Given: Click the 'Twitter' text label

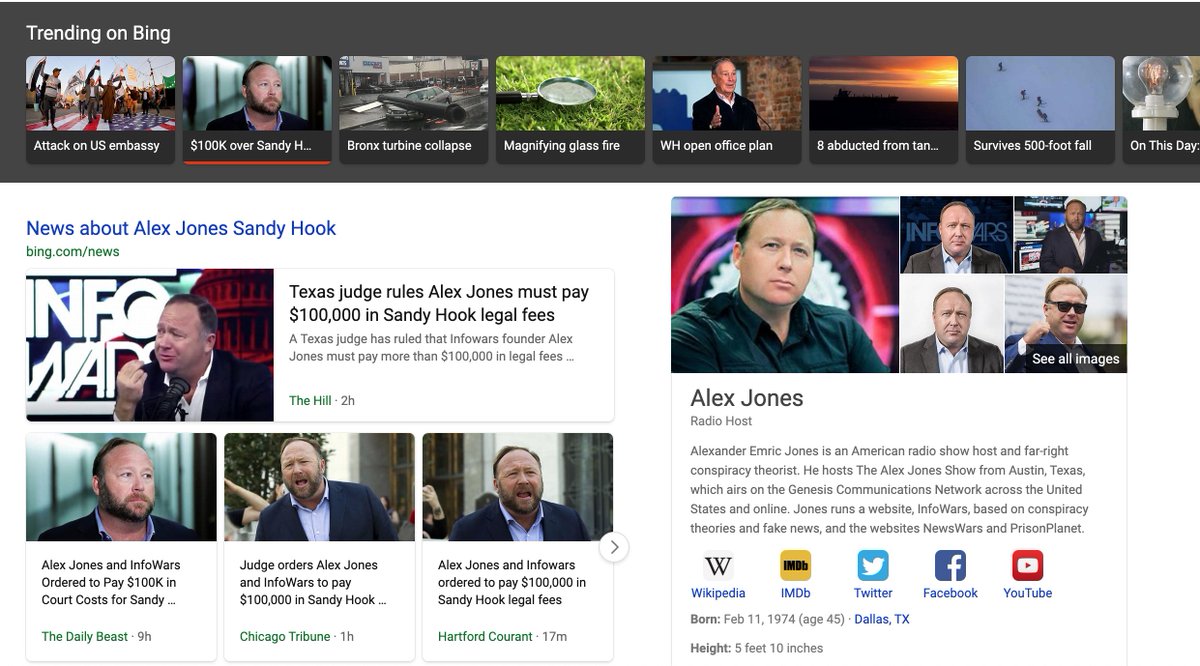Looking at the screenshot, I should coord(873,594).
